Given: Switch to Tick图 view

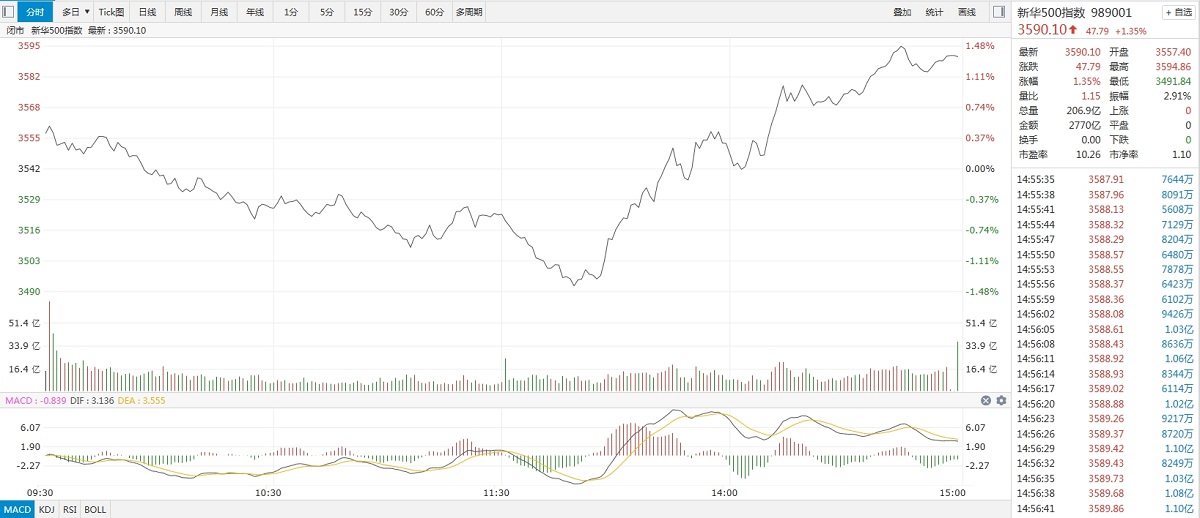Looking at the screenshot, I should (x=112, y=12).
